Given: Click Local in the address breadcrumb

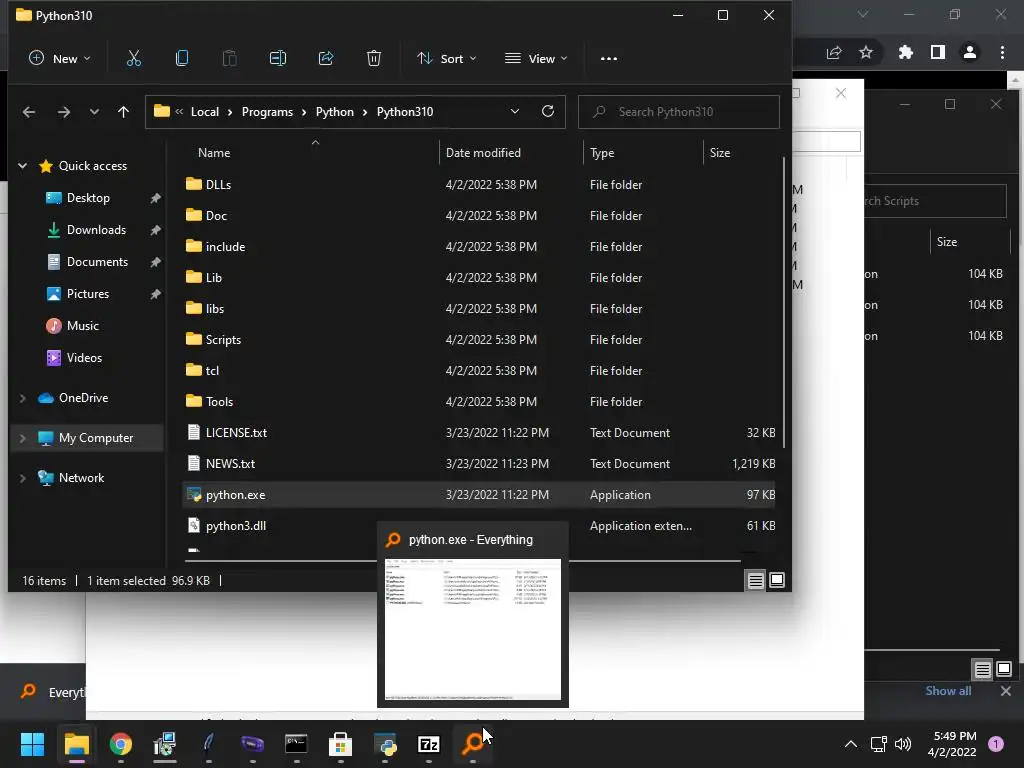Looking at the screenshot, I should click(x=204, y=112).
